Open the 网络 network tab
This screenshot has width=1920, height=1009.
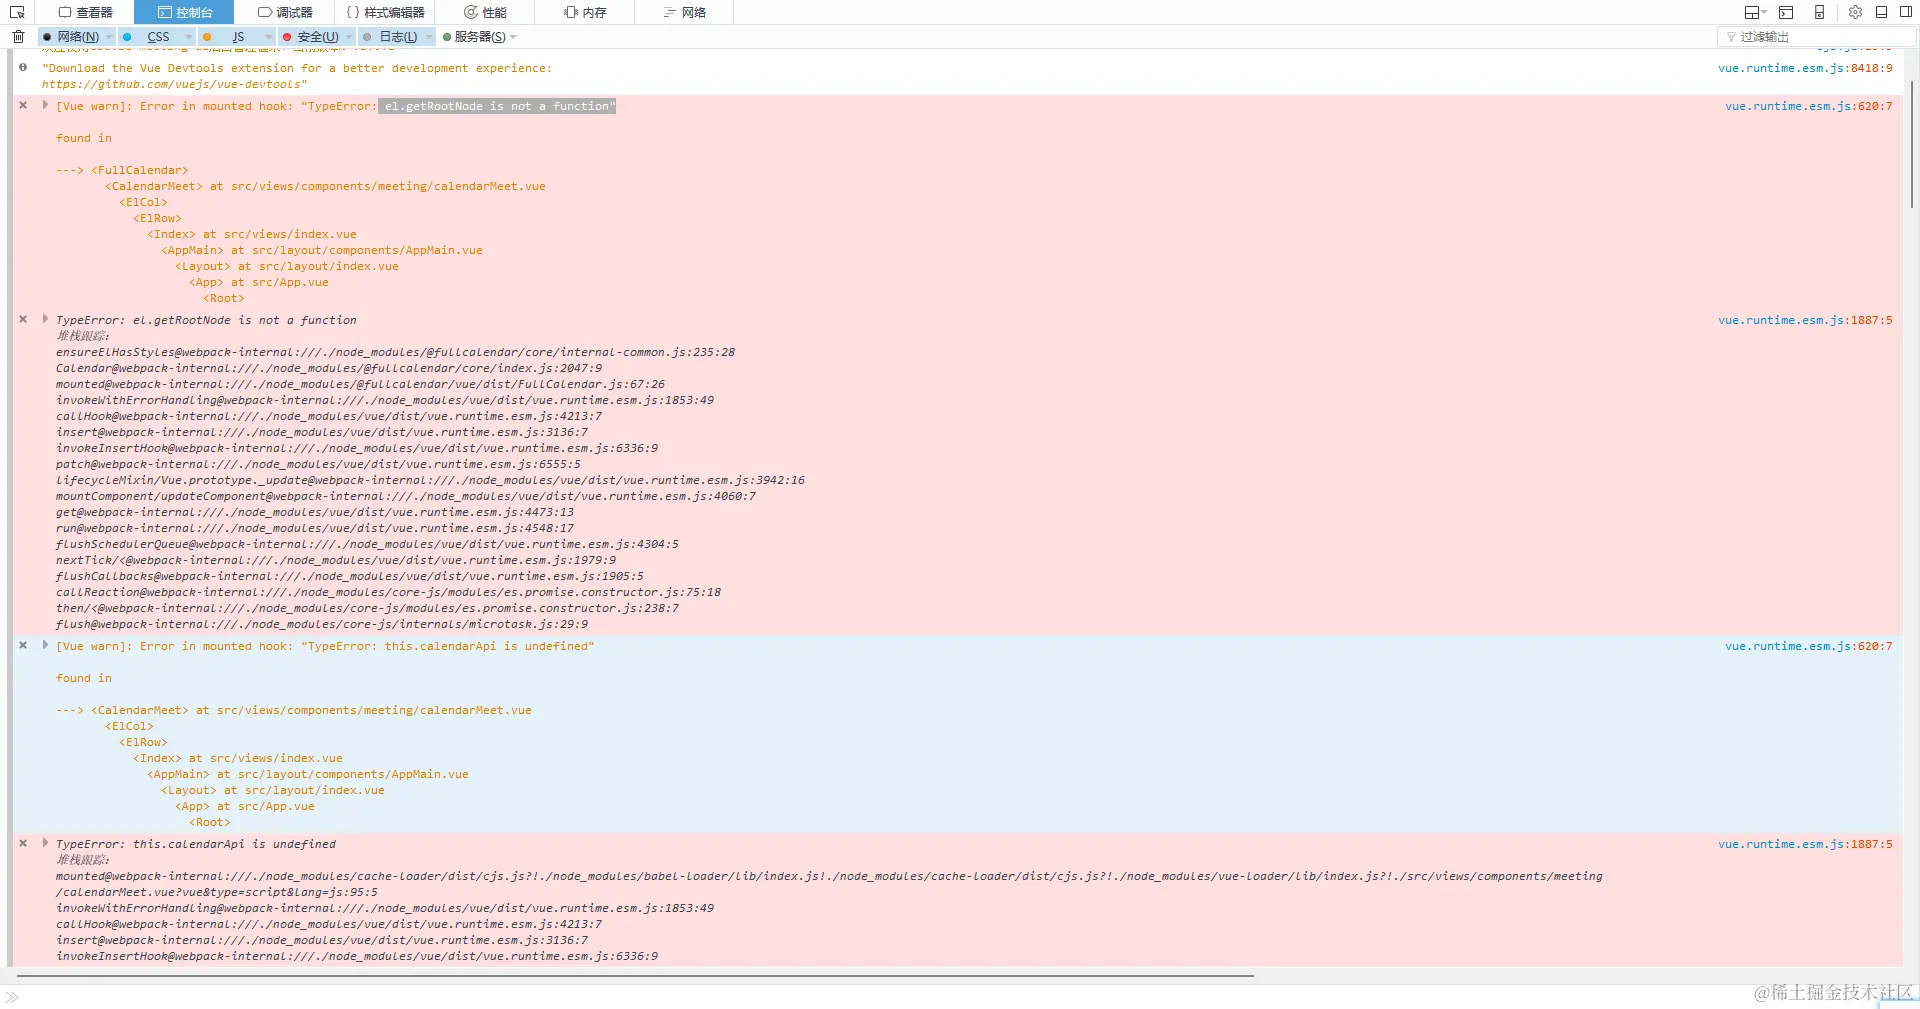[685, 12]
